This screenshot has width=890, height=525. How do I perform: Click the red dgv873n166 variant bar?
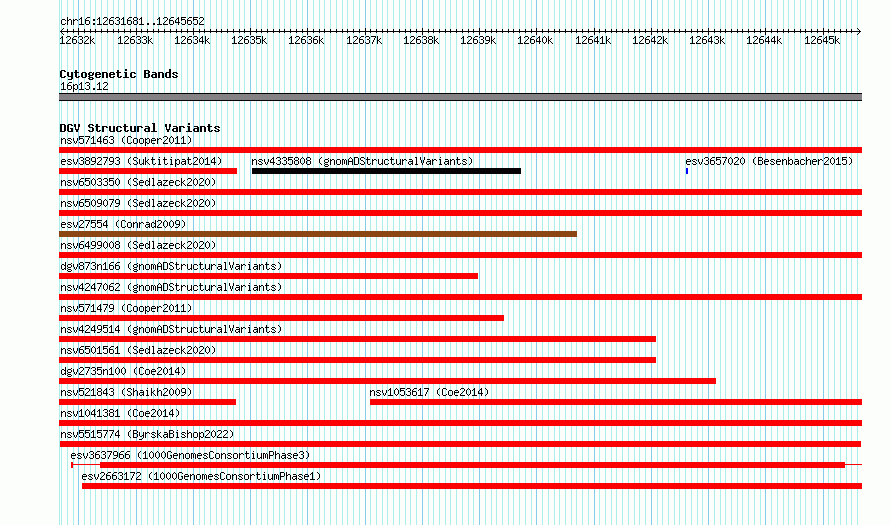click(x=268, y=276)
